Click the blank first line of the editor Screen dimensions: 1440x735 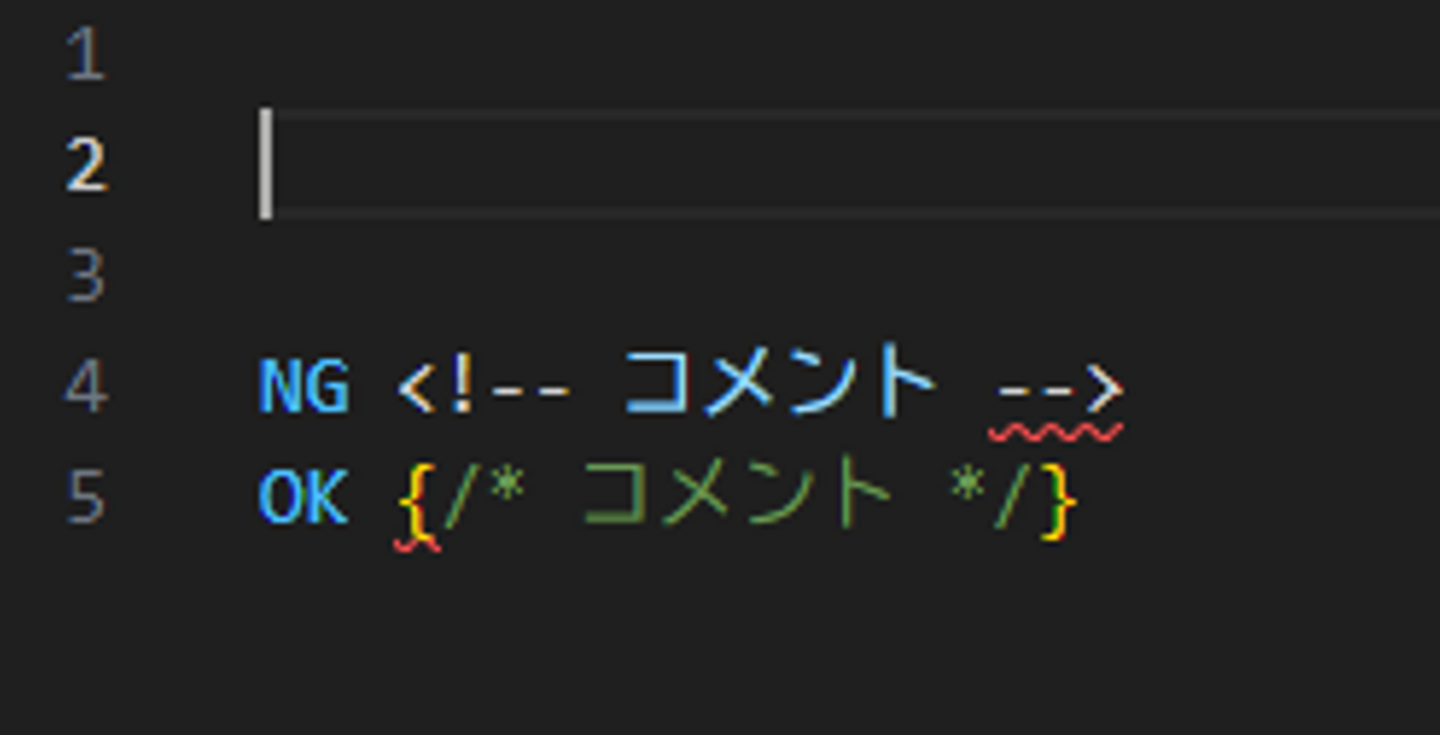click(848, 55)
